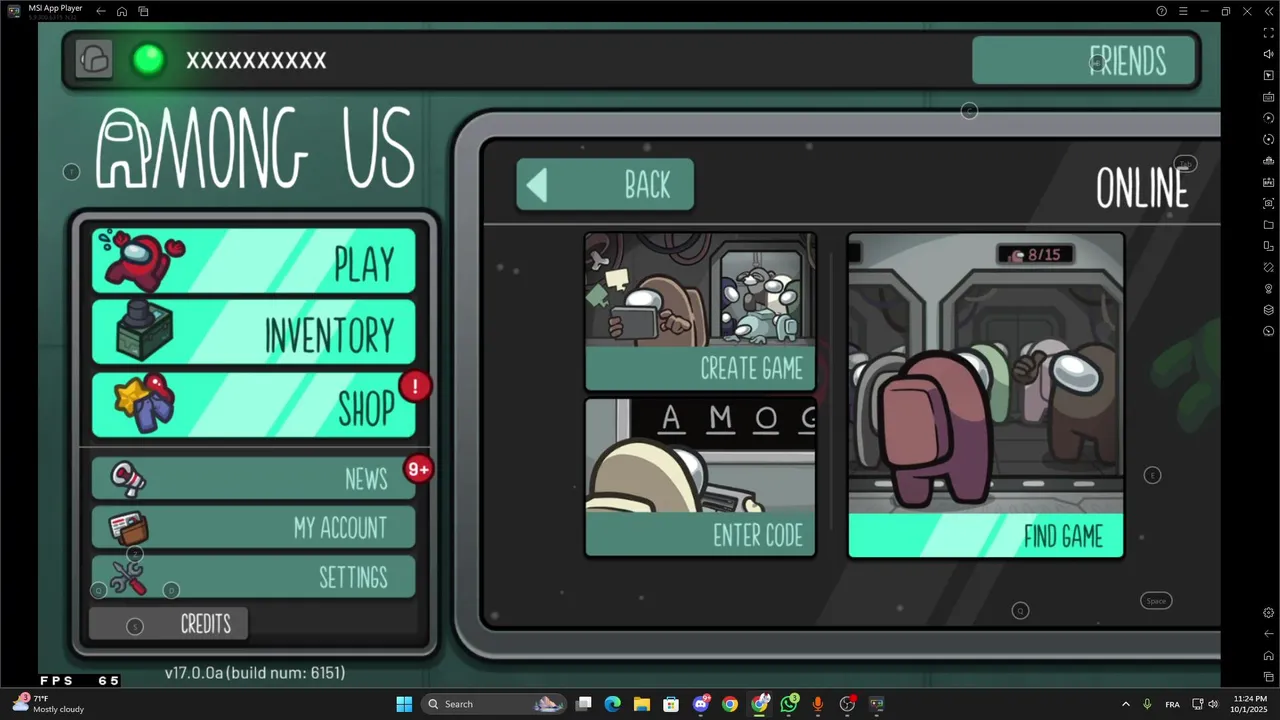
Task: Click the green online status indicator
Action: click(x=149, y=60)
